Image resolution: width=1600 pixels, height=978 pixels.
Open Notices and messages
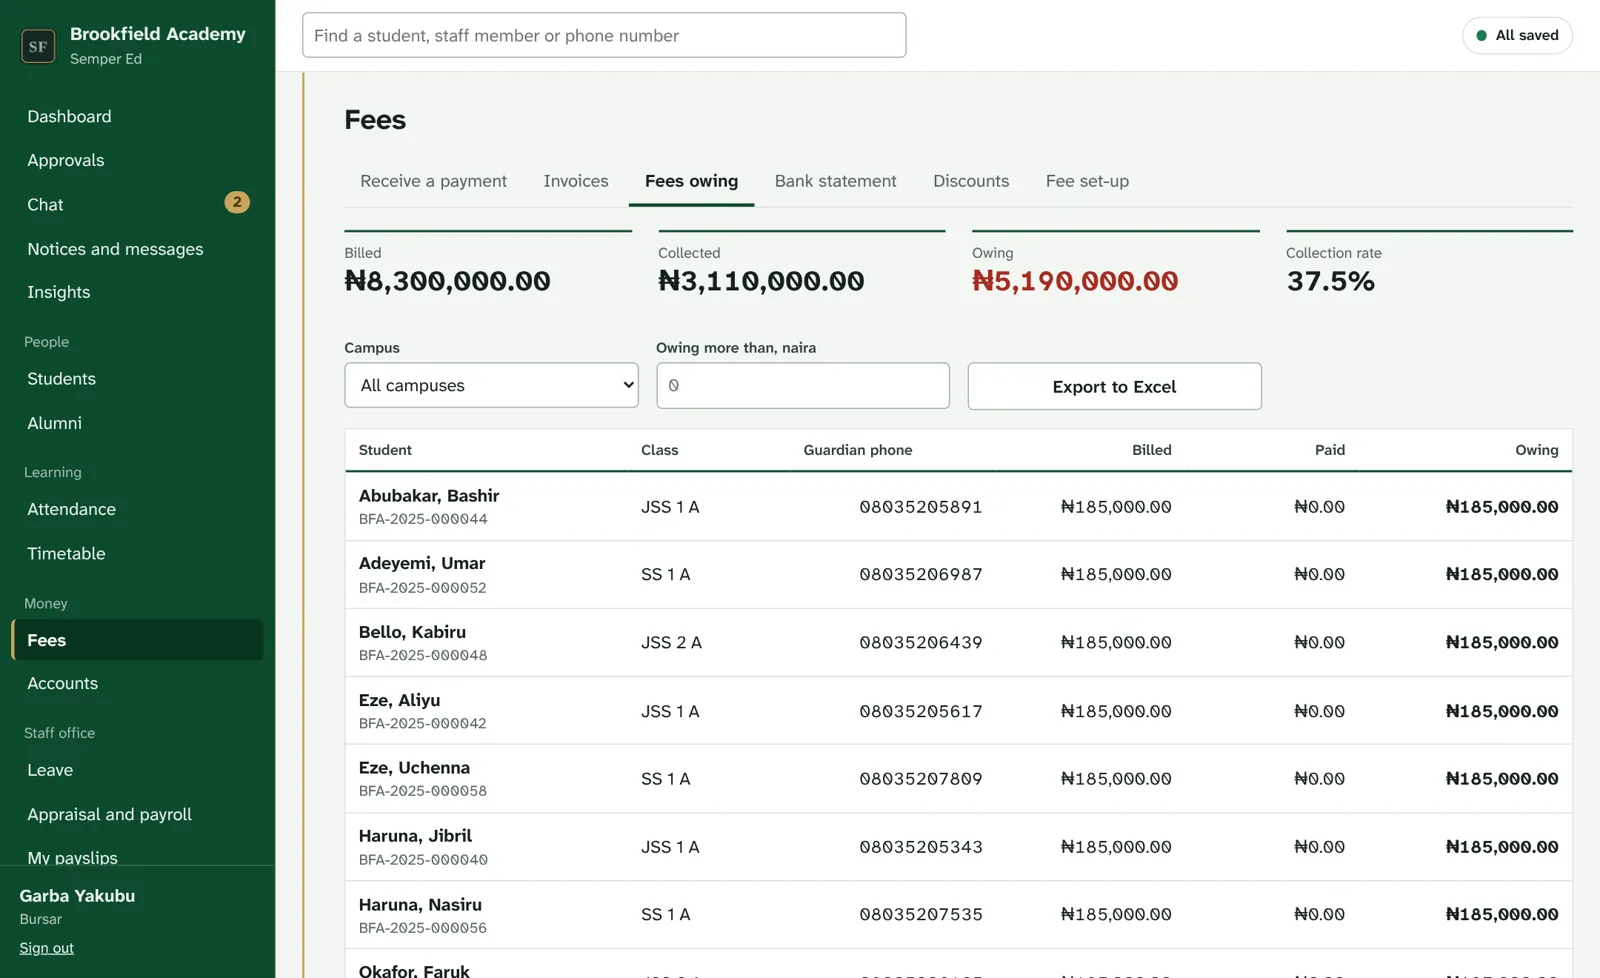[x=137, y=248]
